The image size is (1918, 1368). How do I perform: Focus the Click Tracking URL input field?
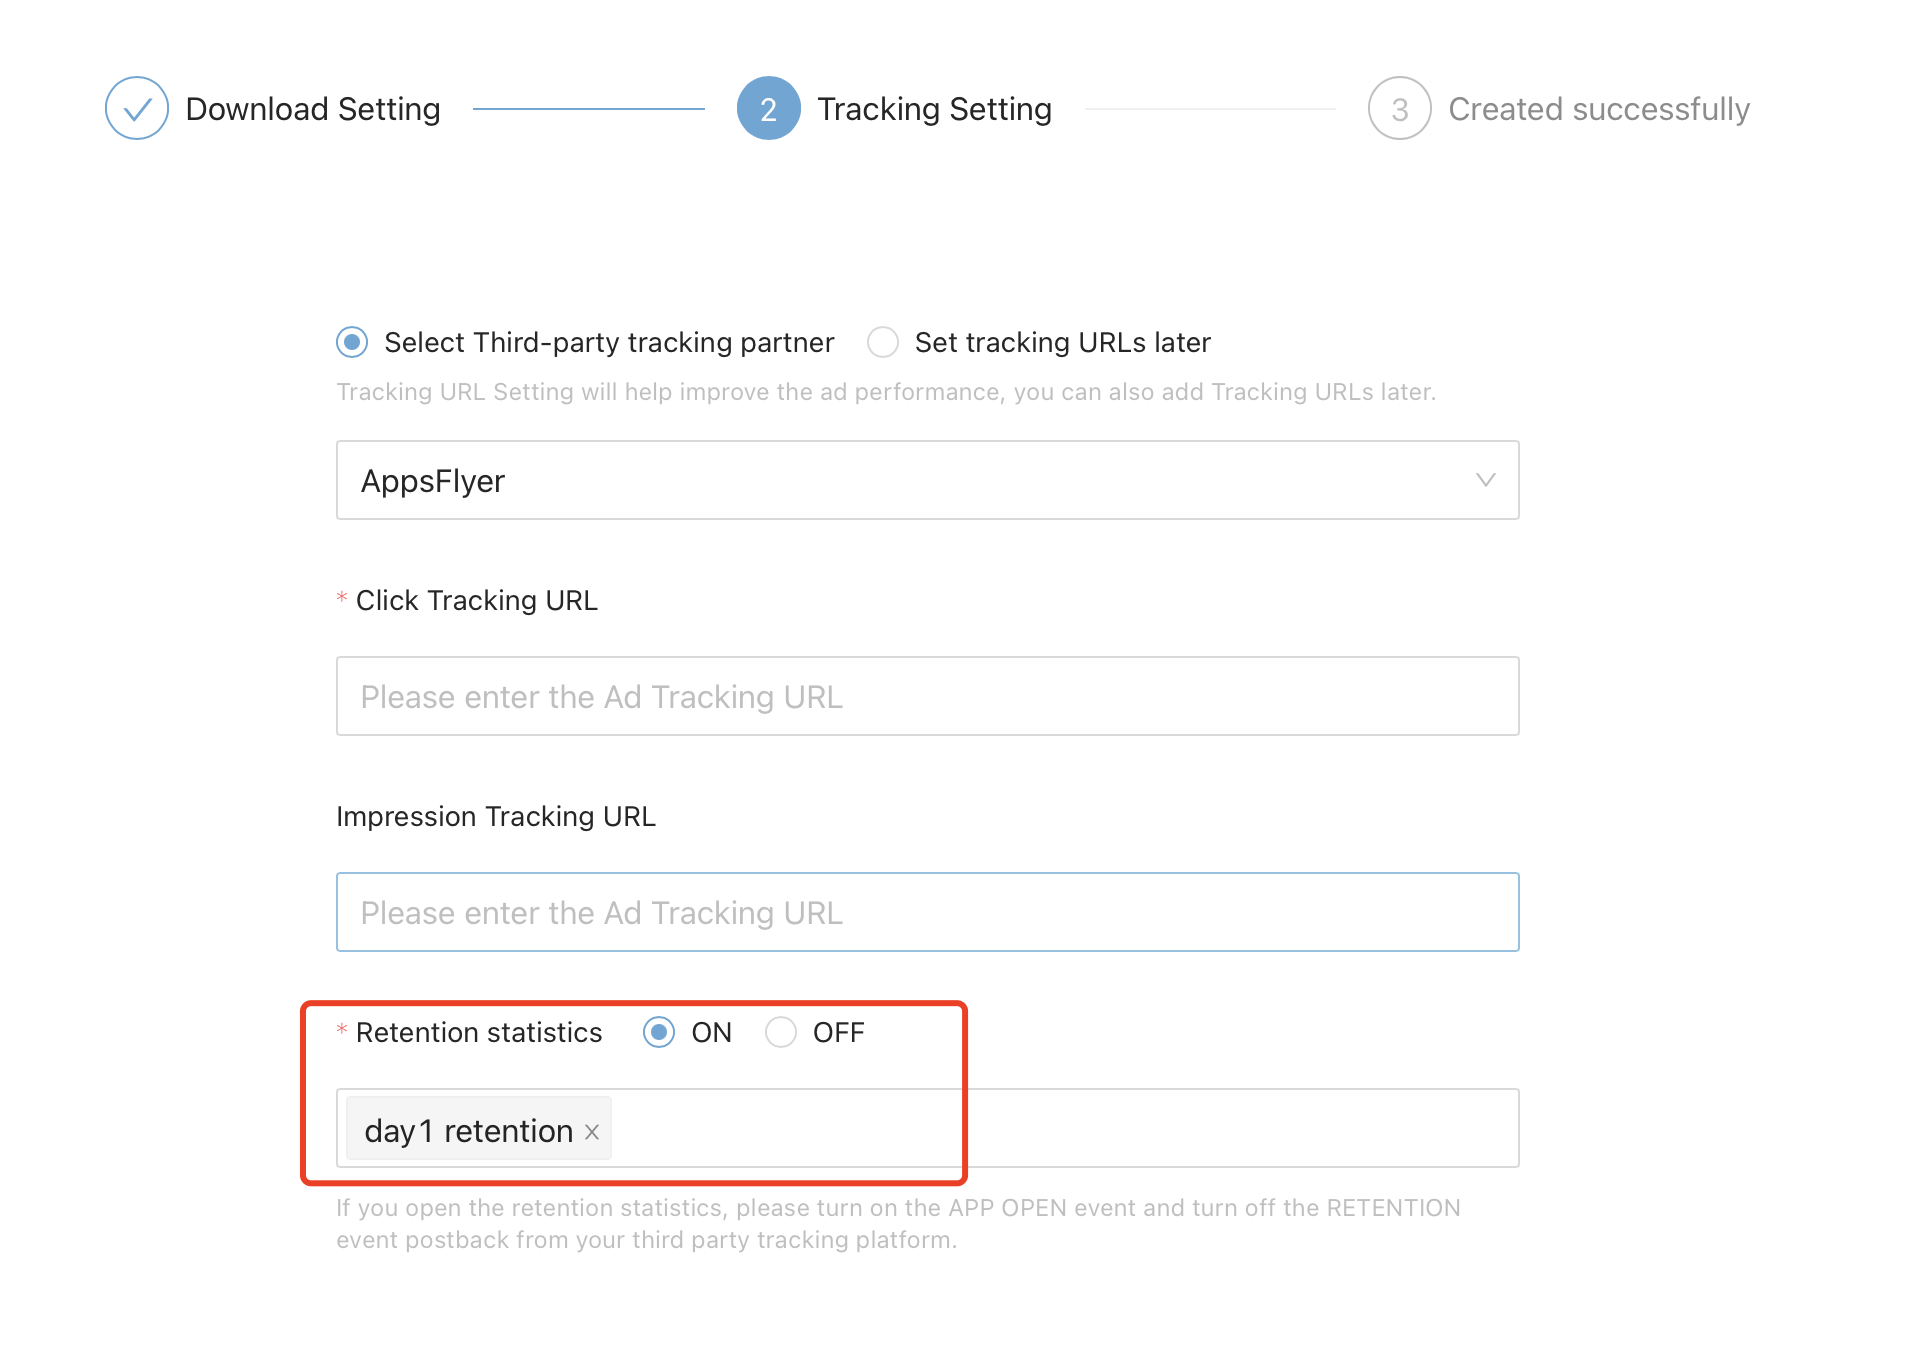pos(927,696)
